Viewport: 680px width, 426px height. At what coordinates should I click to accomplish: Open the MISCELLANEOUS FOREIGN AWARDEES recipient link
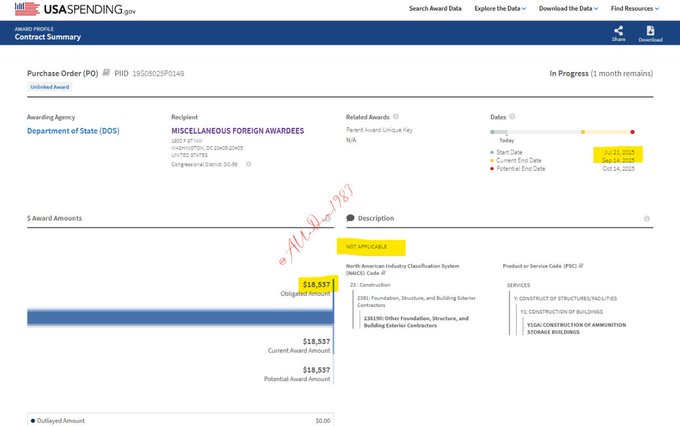(x=236, y=131)
